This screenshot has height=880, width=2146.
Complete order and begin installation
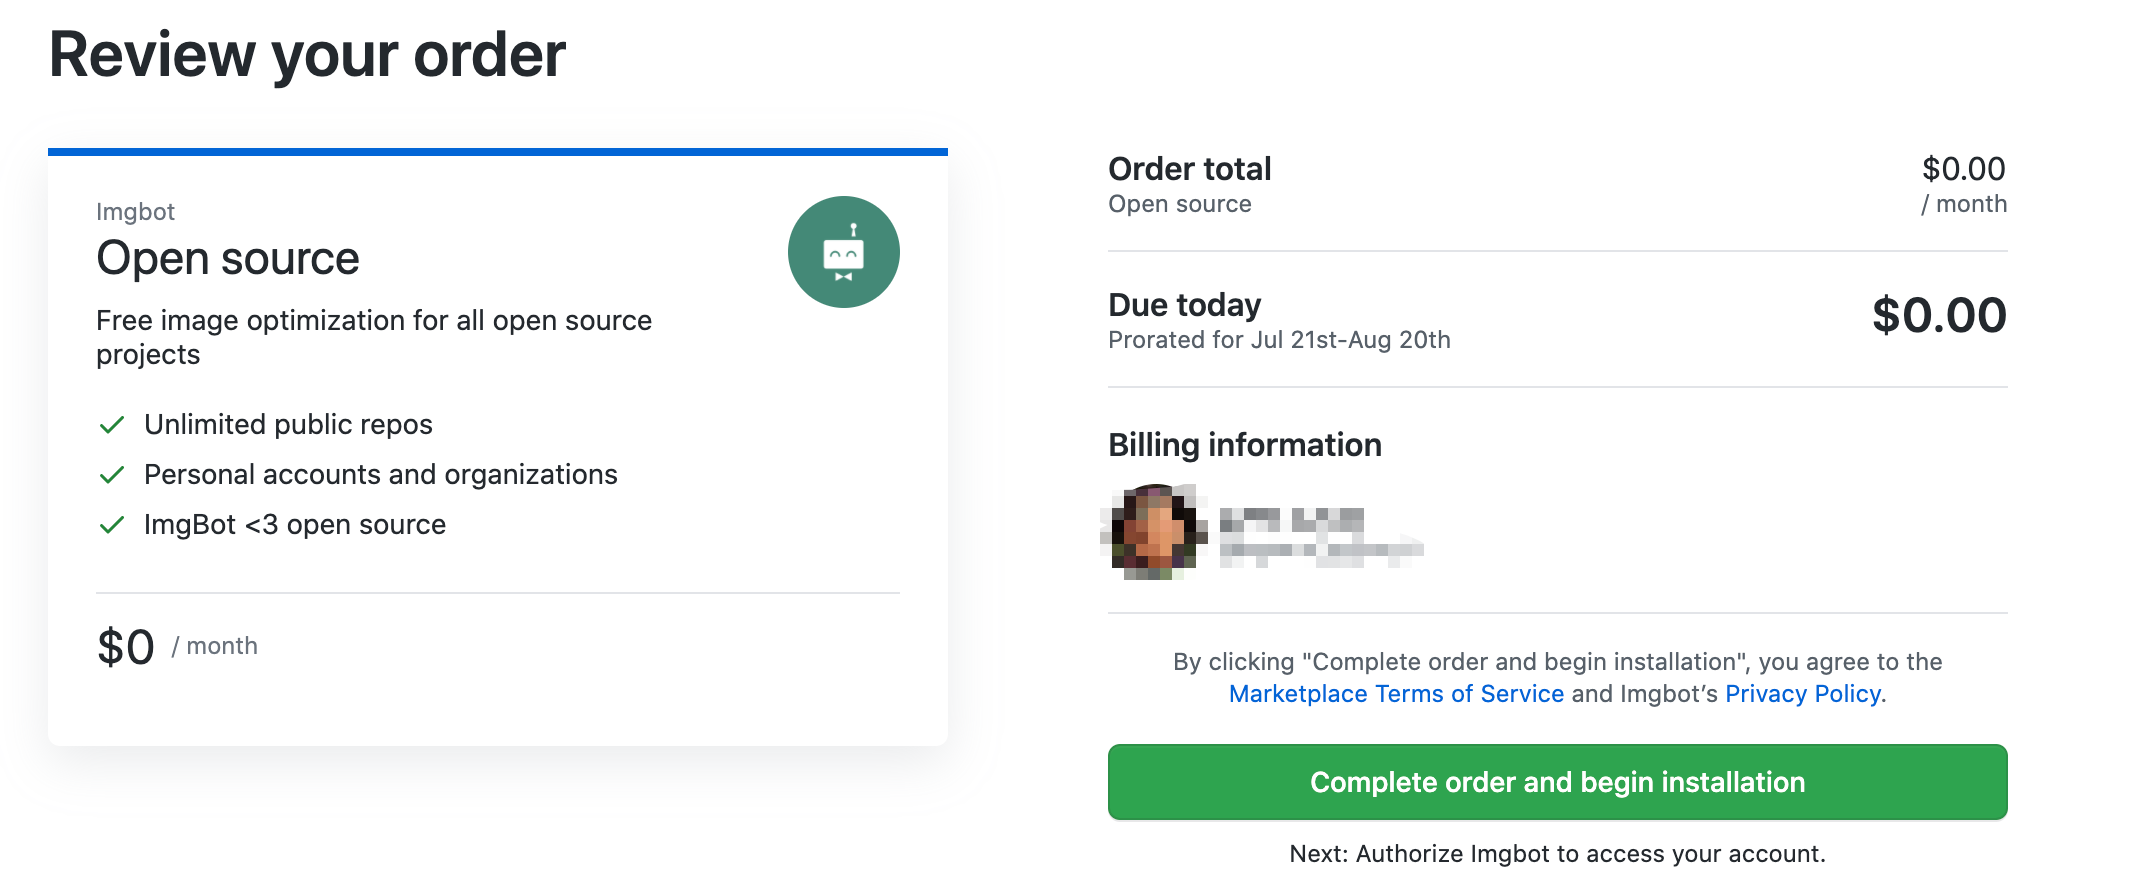1557,782
